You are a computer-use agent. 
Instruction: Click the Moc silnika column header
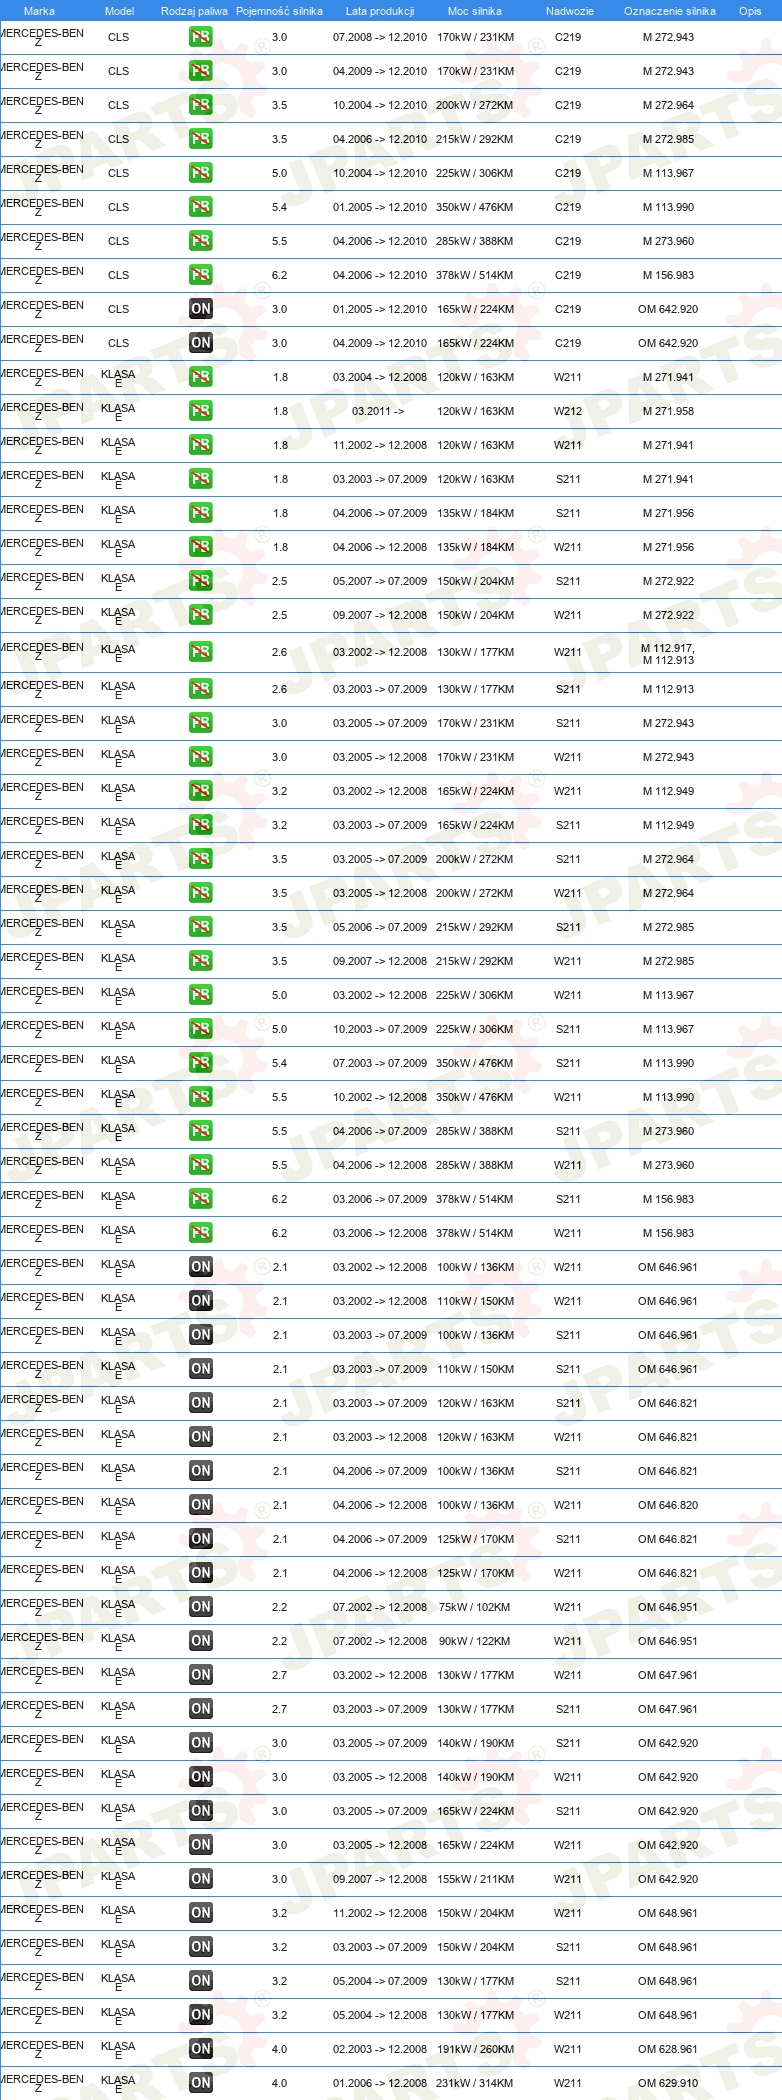tap(475, 11)
